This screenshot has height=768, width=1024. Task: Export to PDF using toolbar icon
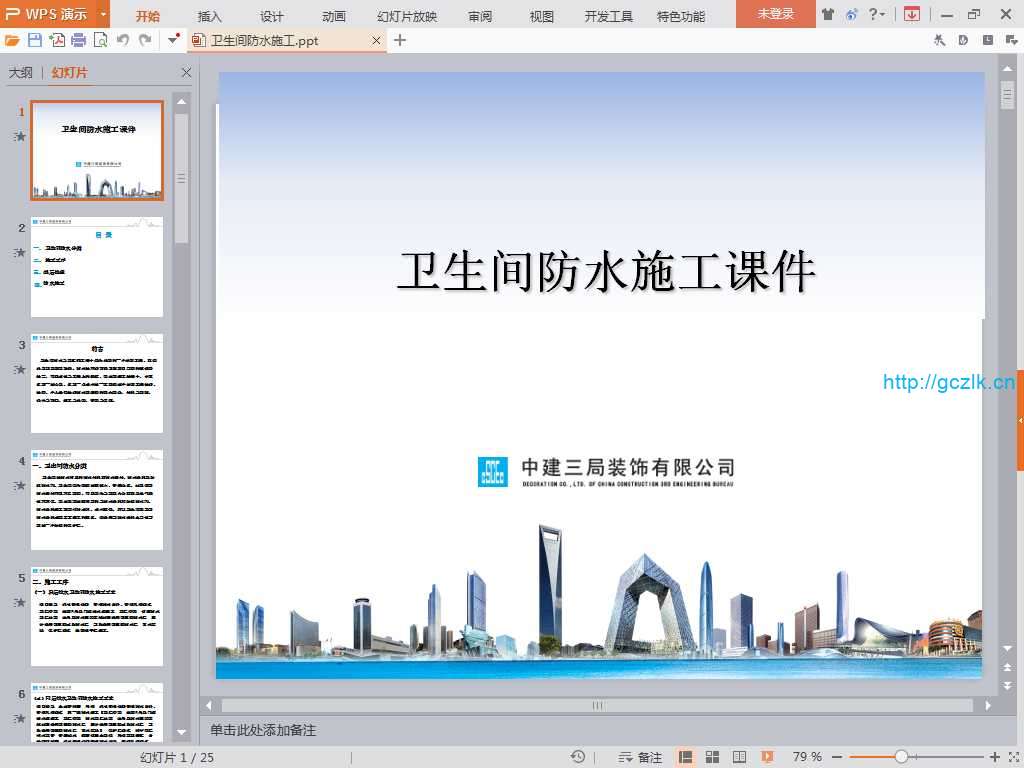pos(57,40)
